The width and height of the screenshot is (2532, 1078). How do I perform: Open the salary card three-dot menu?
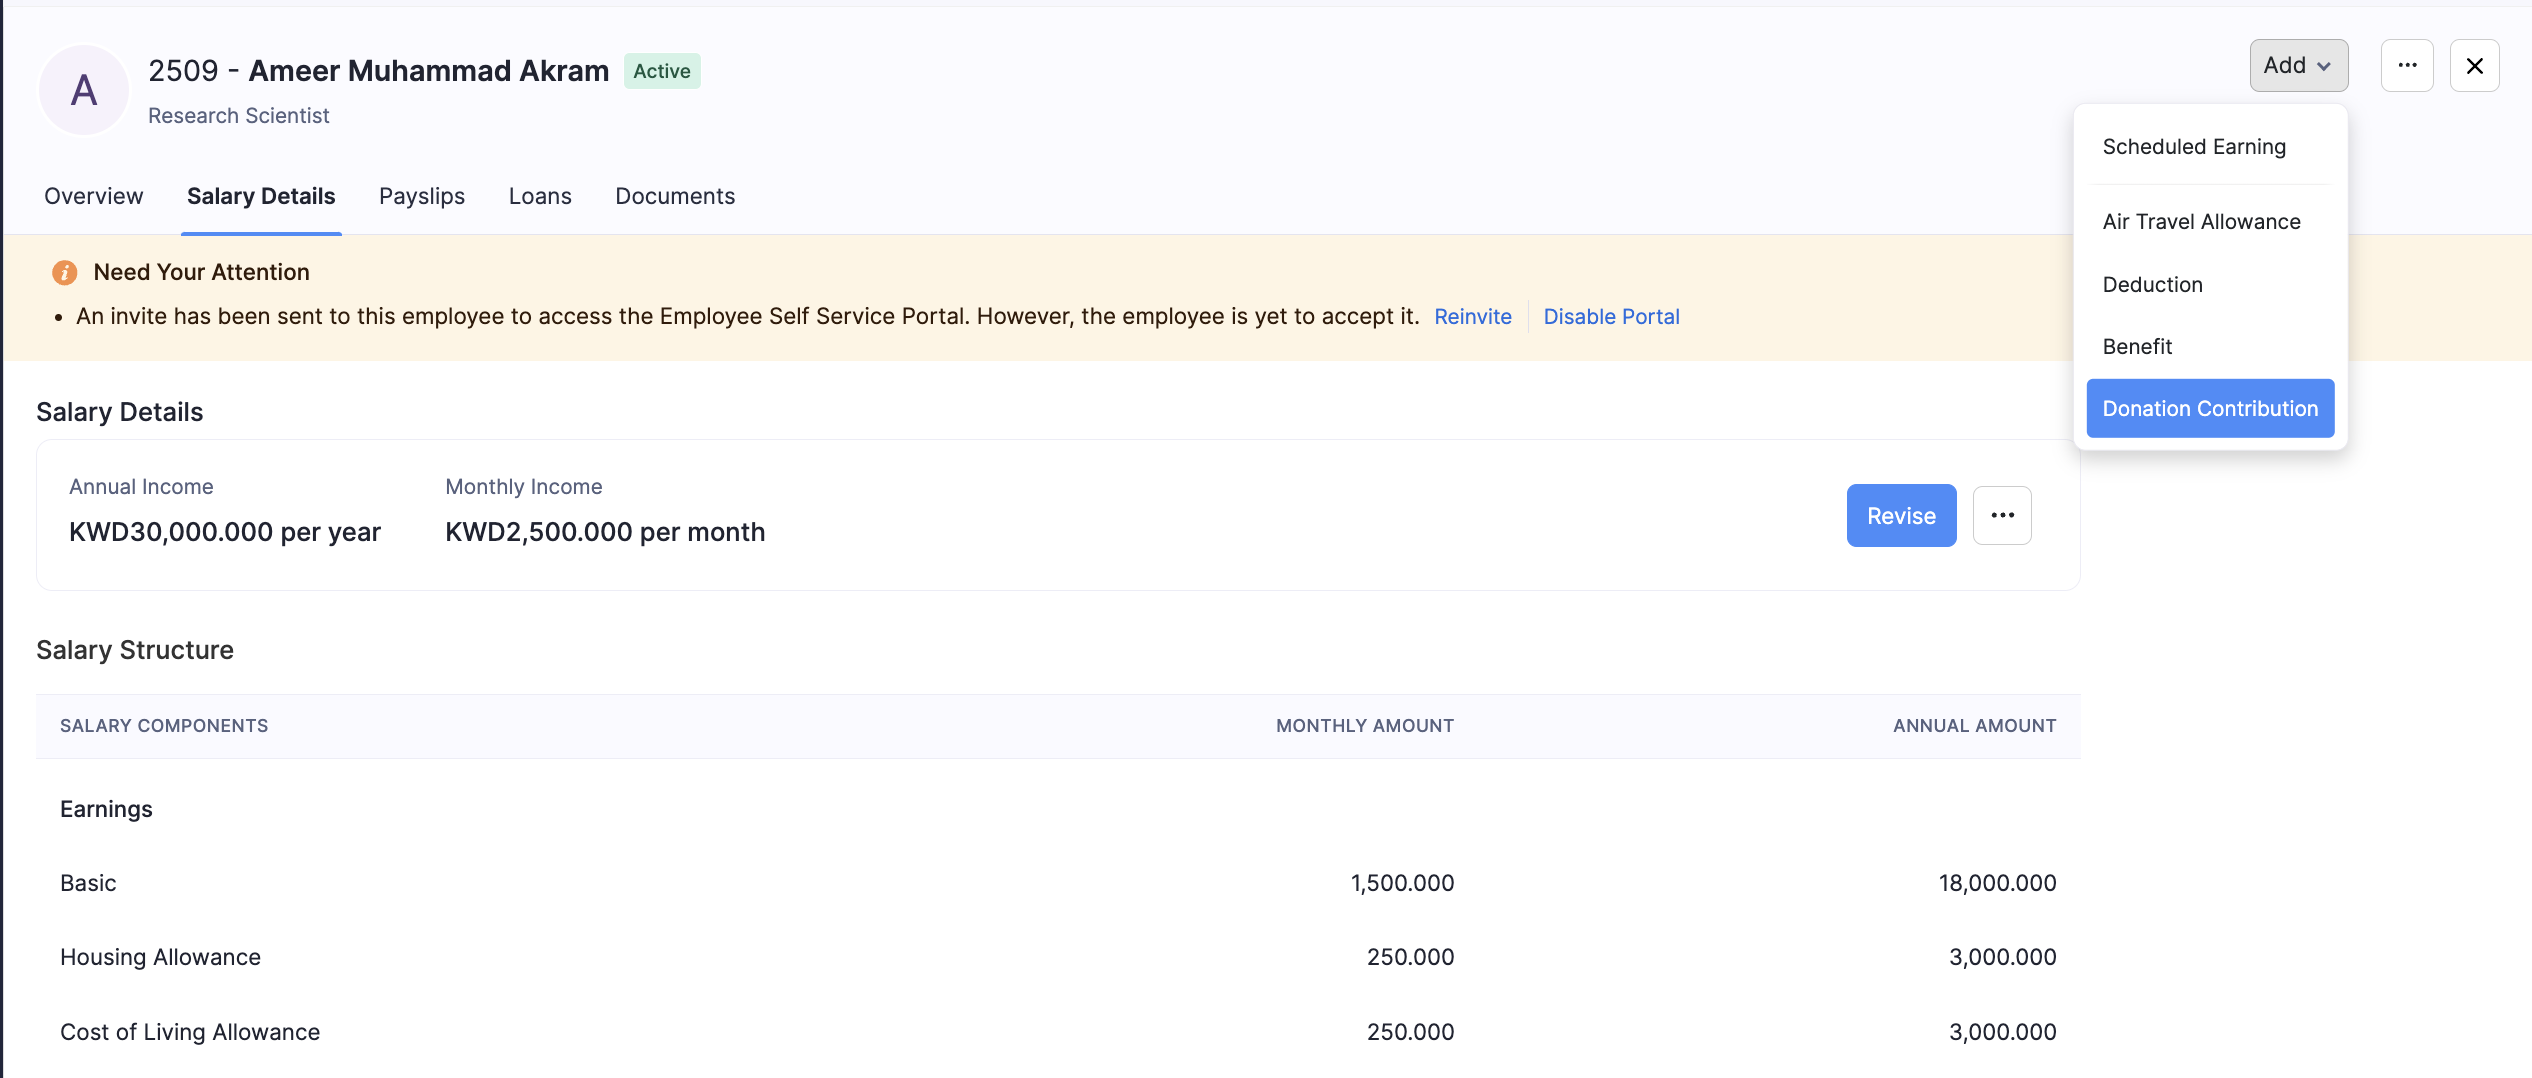pyautogui.click(x=2002, y=515)
